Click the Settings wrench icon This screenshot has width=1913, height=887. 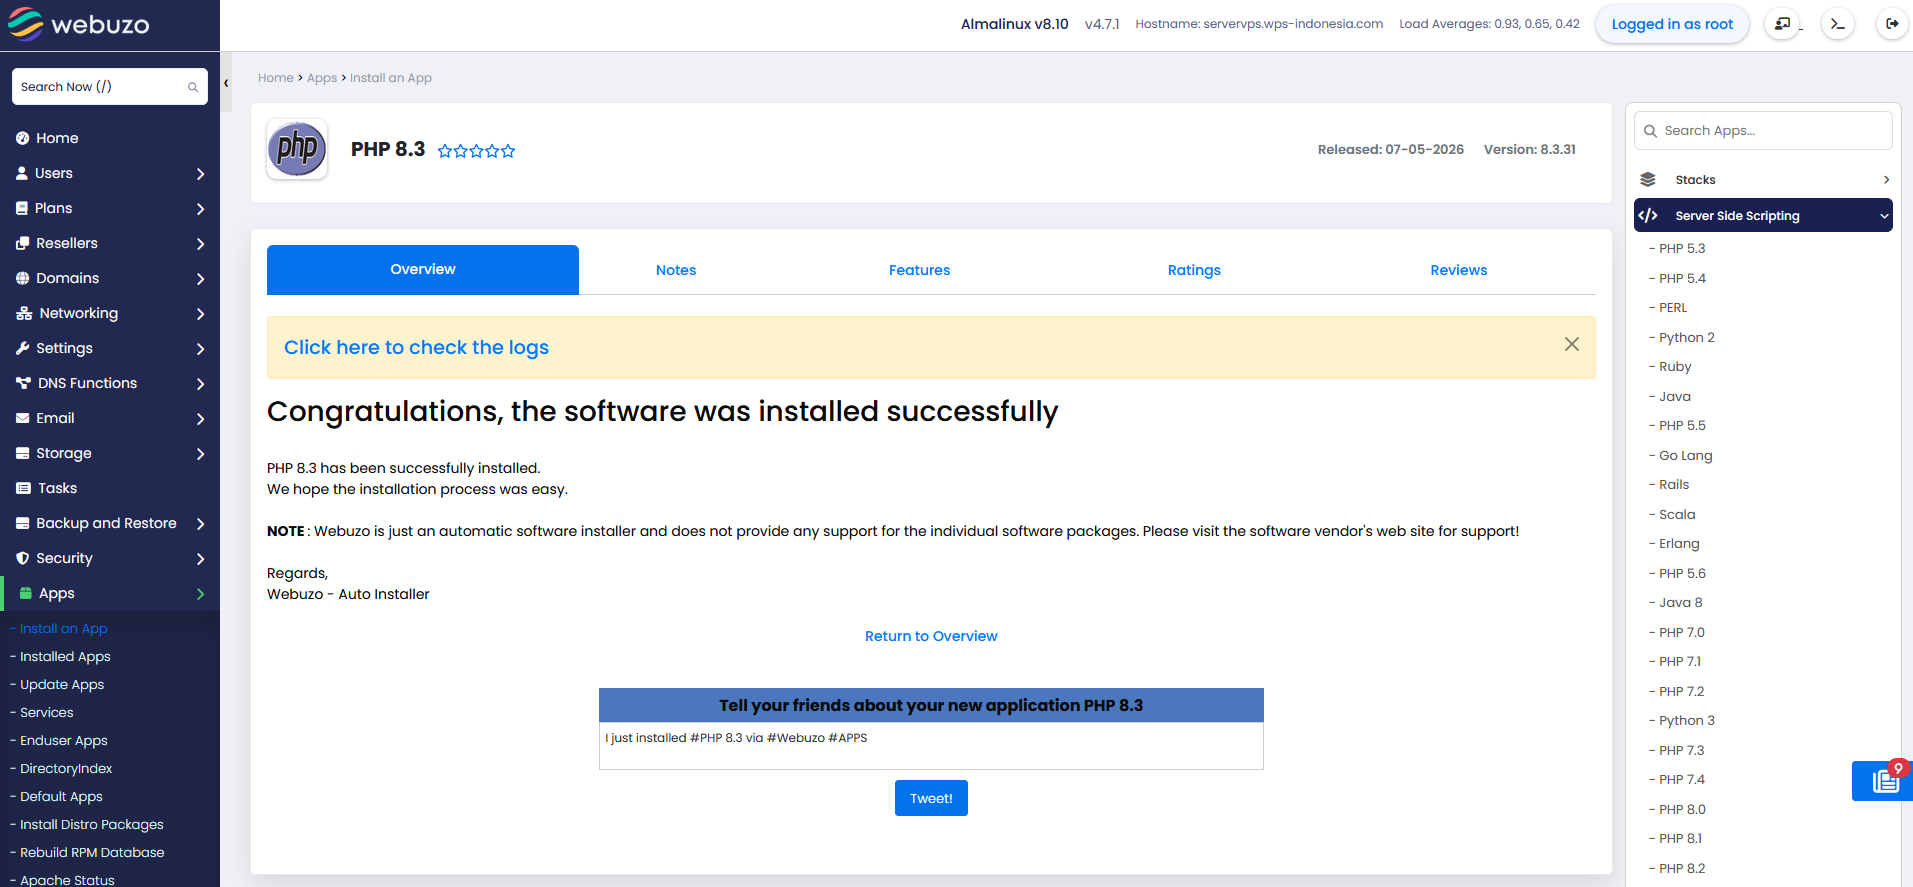point(22,348)
